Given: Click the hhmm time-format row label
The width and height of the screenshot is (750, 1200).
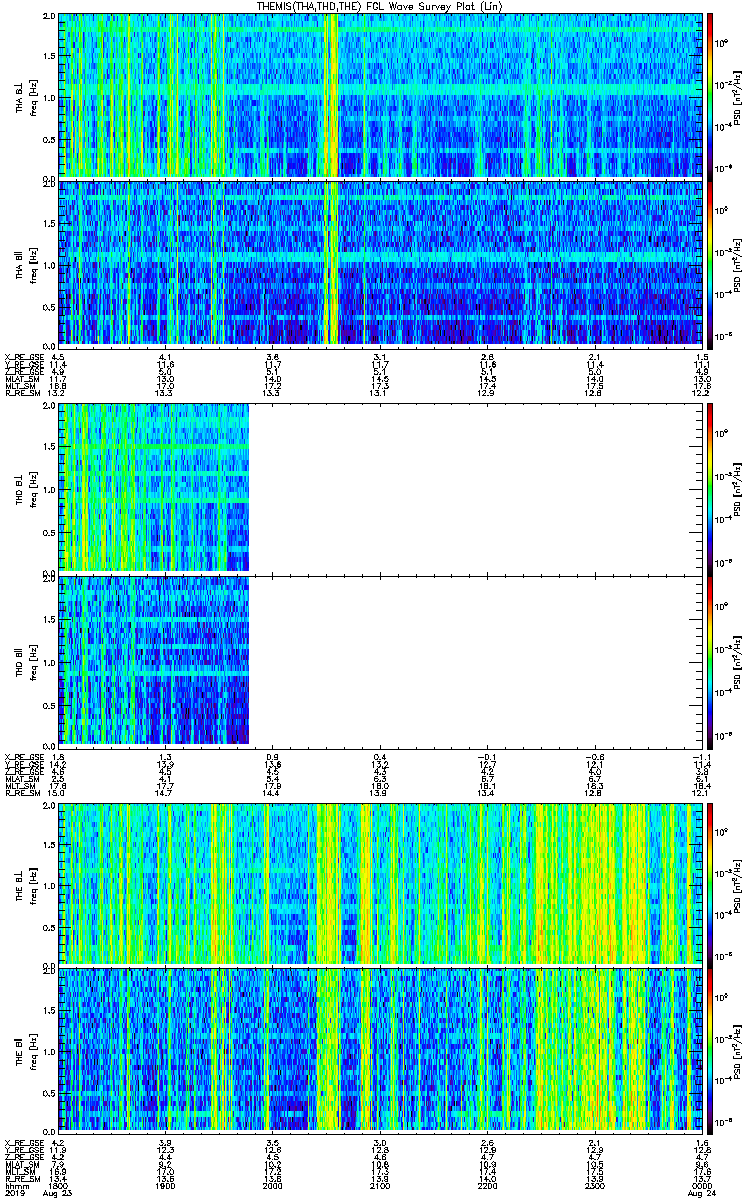Looking at the screenshot, I should (x=16, y=1185).
